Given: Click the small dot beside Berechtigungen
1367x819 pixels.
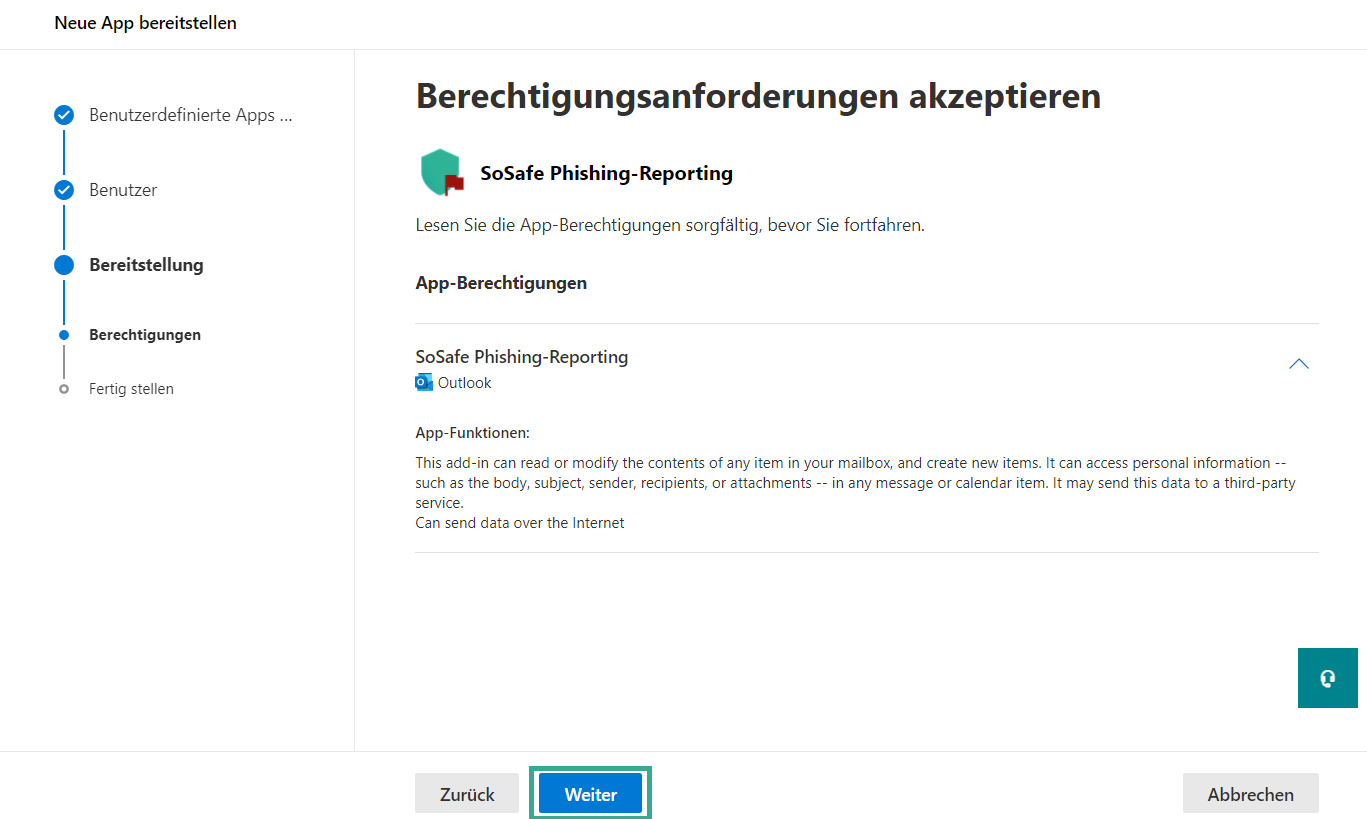Looking at the screenshot, I should [64, 335].
